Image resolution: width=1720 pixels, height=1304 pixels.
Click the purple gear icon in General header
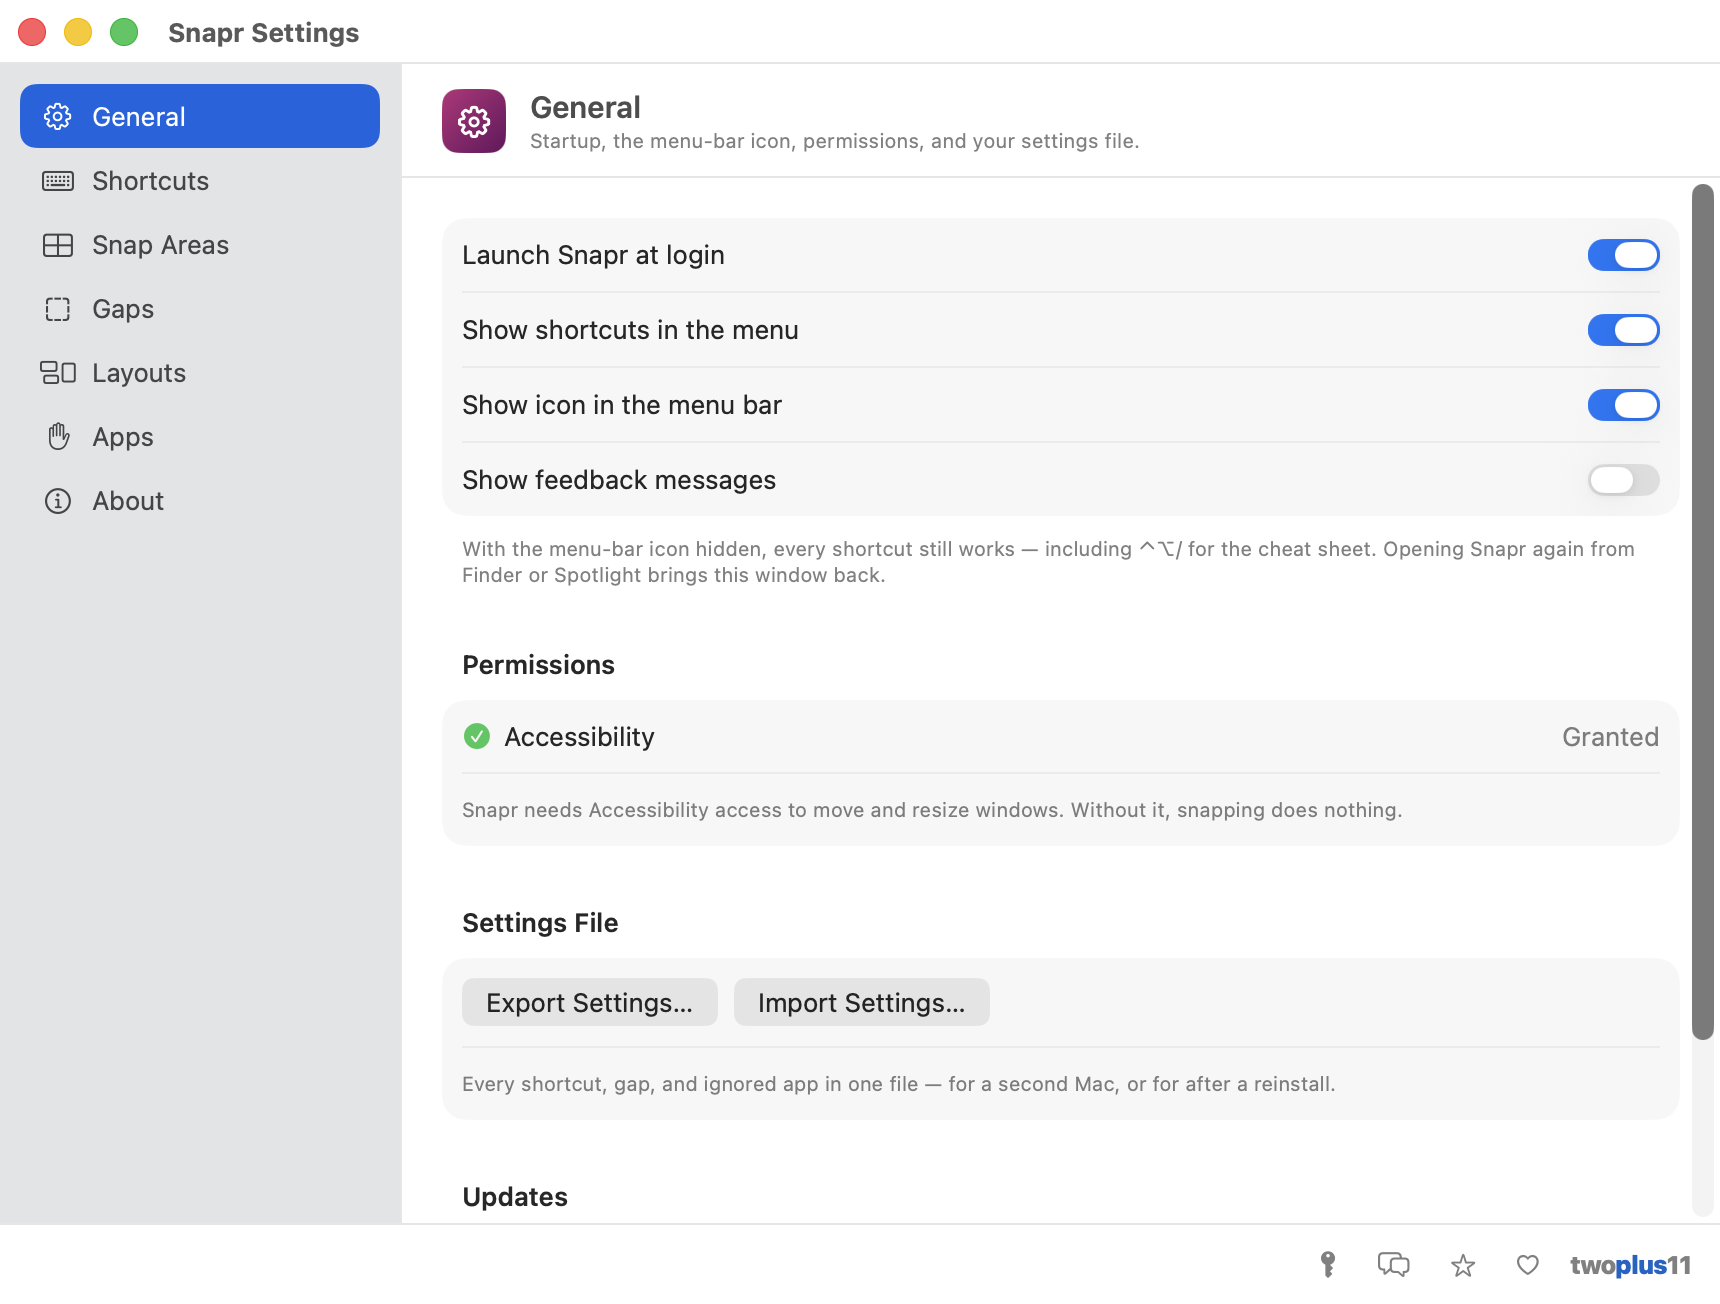point(474,121)
